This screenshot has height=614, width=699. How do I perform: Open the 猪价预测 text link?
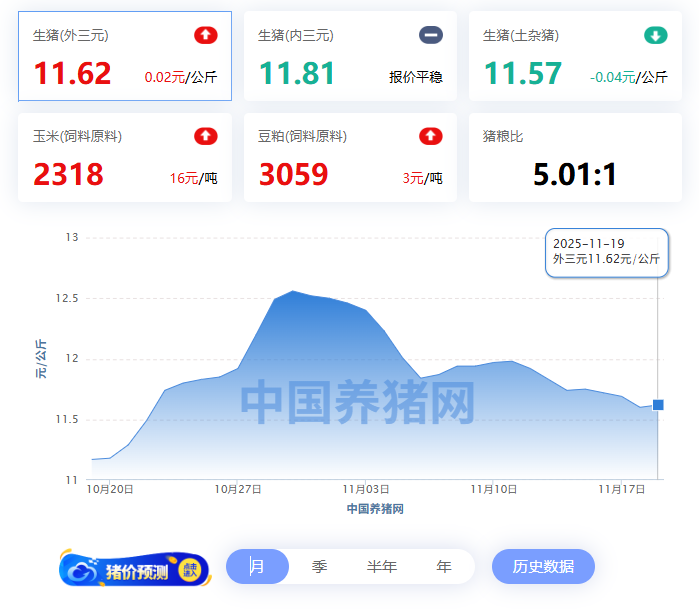click(137, 572)
